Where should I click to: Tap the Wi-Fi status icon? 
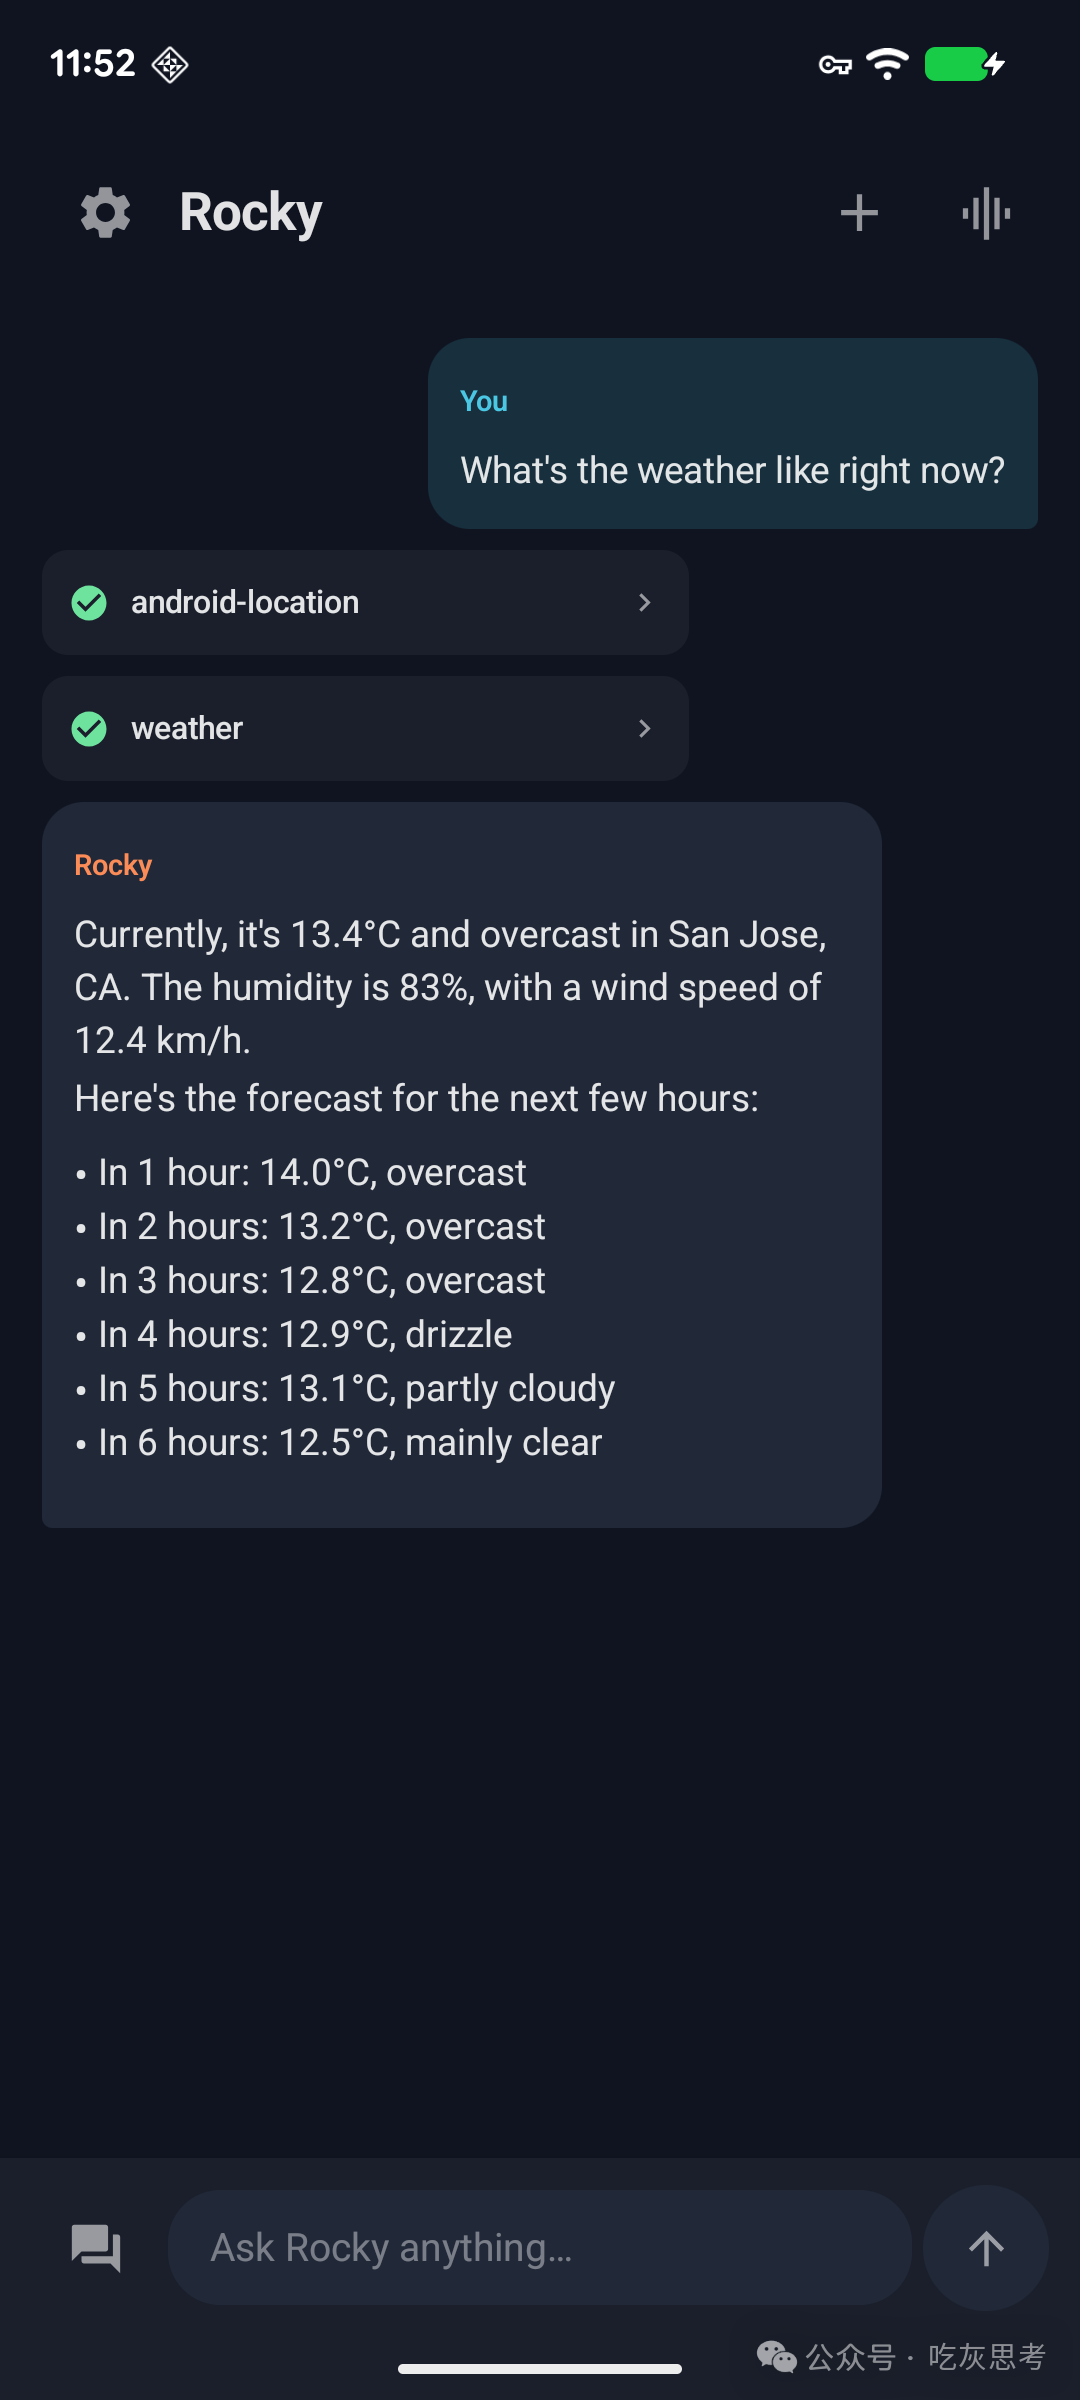[887, 64]
